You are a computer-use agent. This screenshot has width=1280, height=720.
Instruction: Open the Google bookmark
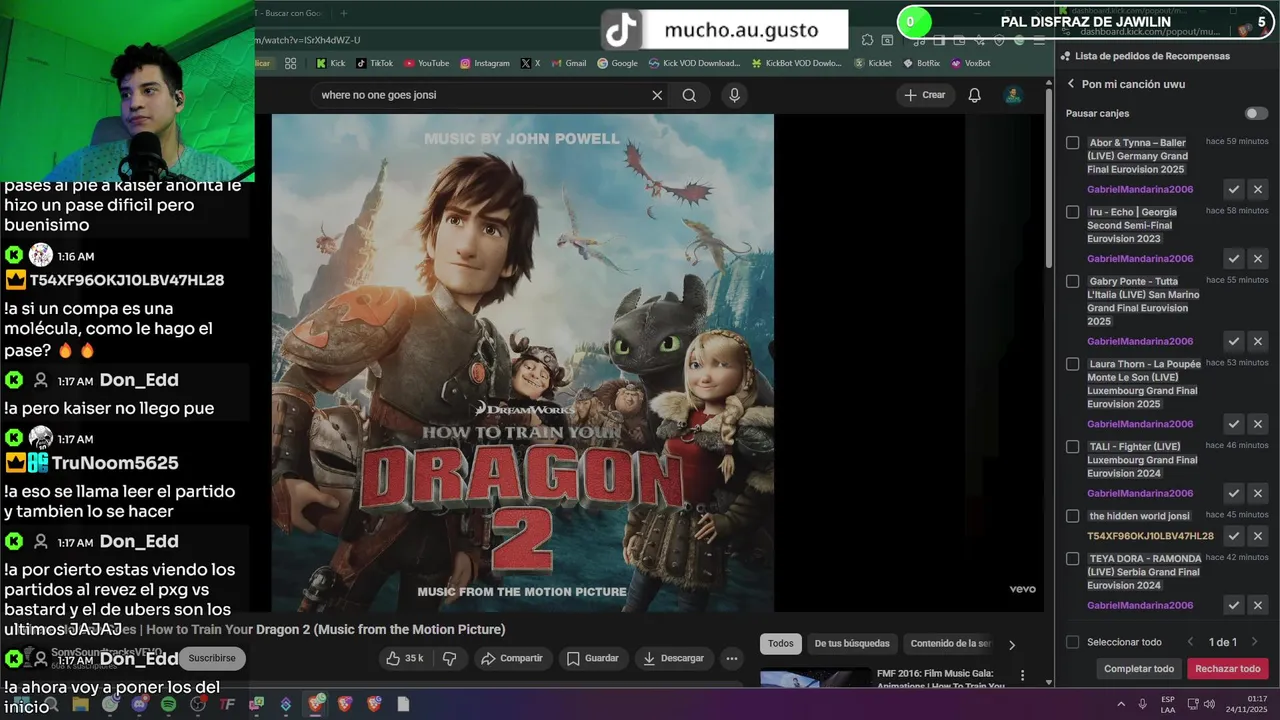click(617, 63)
